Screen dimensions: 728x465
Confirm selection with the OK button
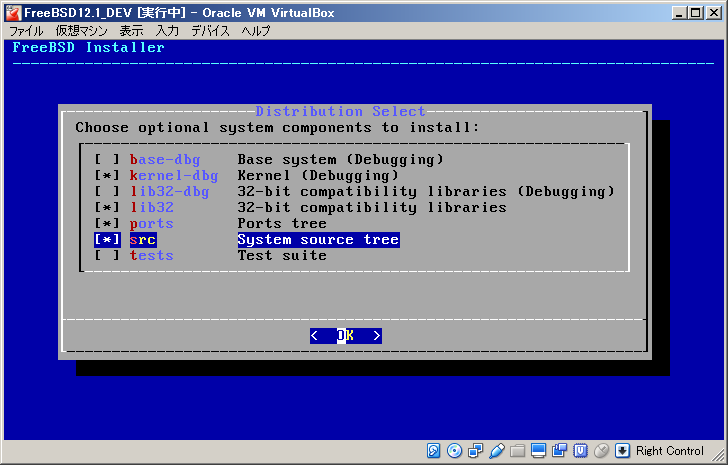(x=346, y=336)
